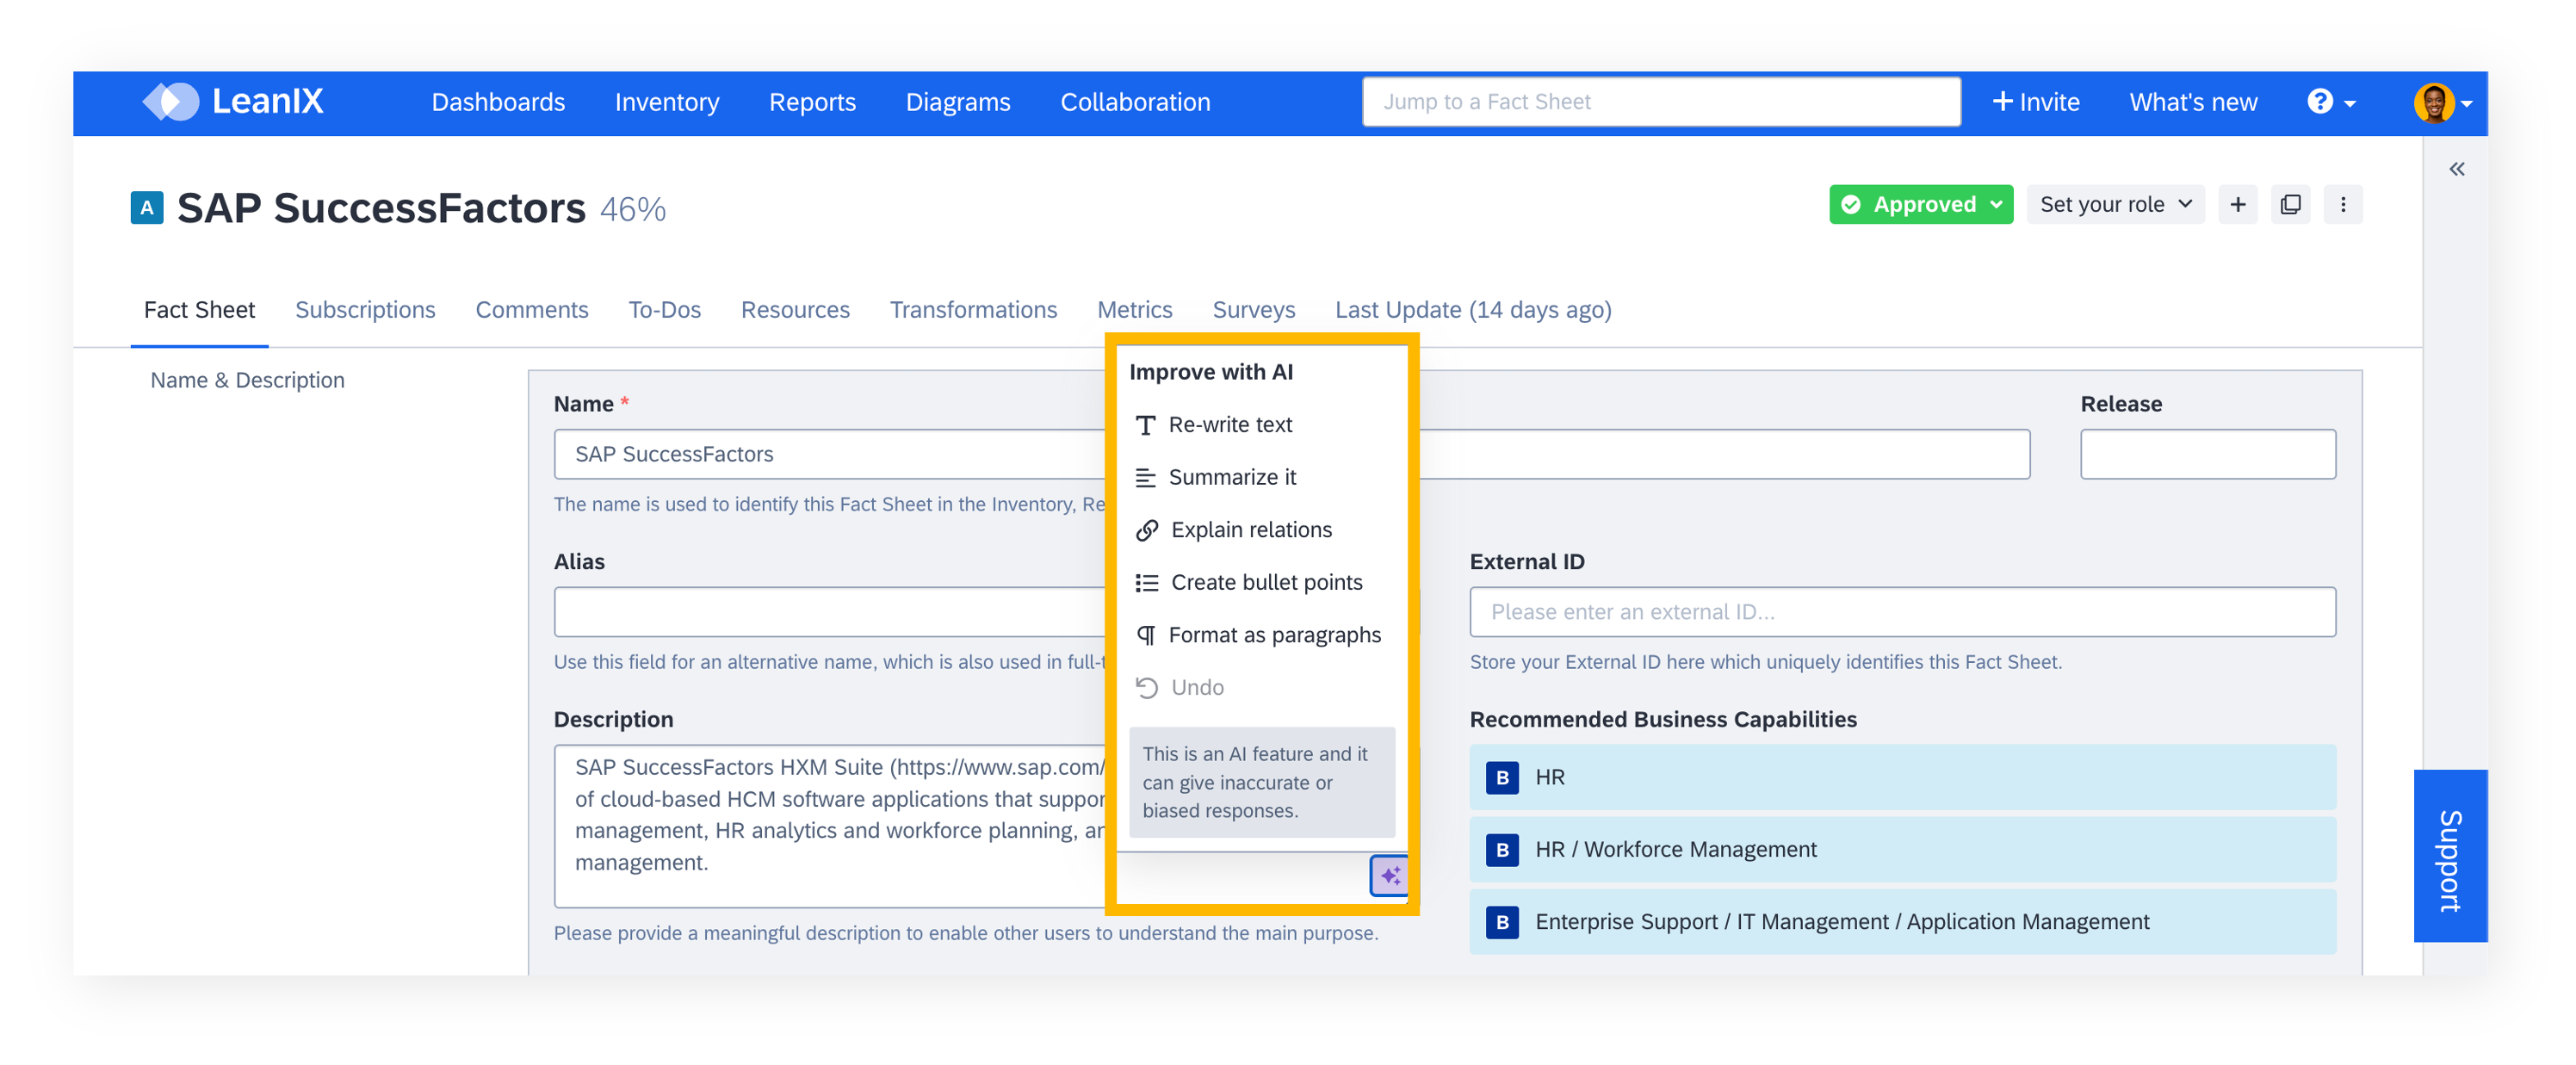The width and height of the screenshot is (2576, 1065).
Task: Collapse the right sidebar with double chevron
Action: click(2456, 169)
